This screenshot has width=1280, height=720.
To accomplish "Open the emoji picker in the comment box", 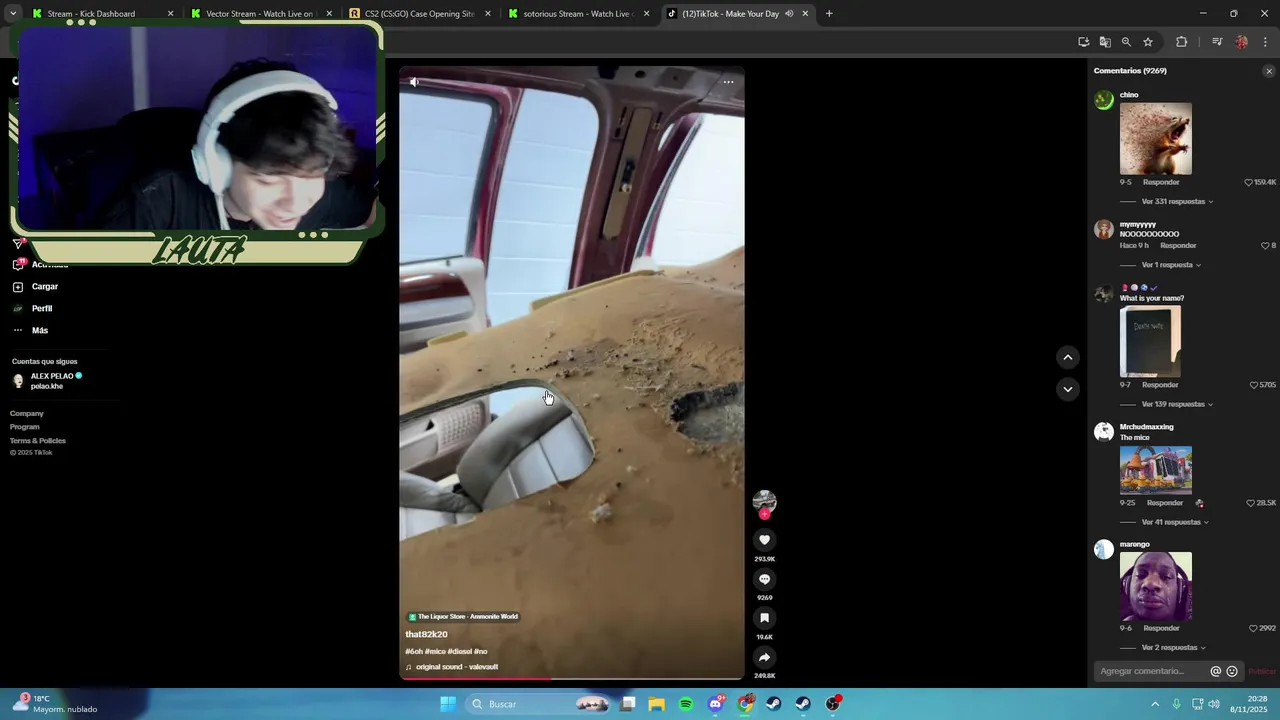I will [1232, 671].
